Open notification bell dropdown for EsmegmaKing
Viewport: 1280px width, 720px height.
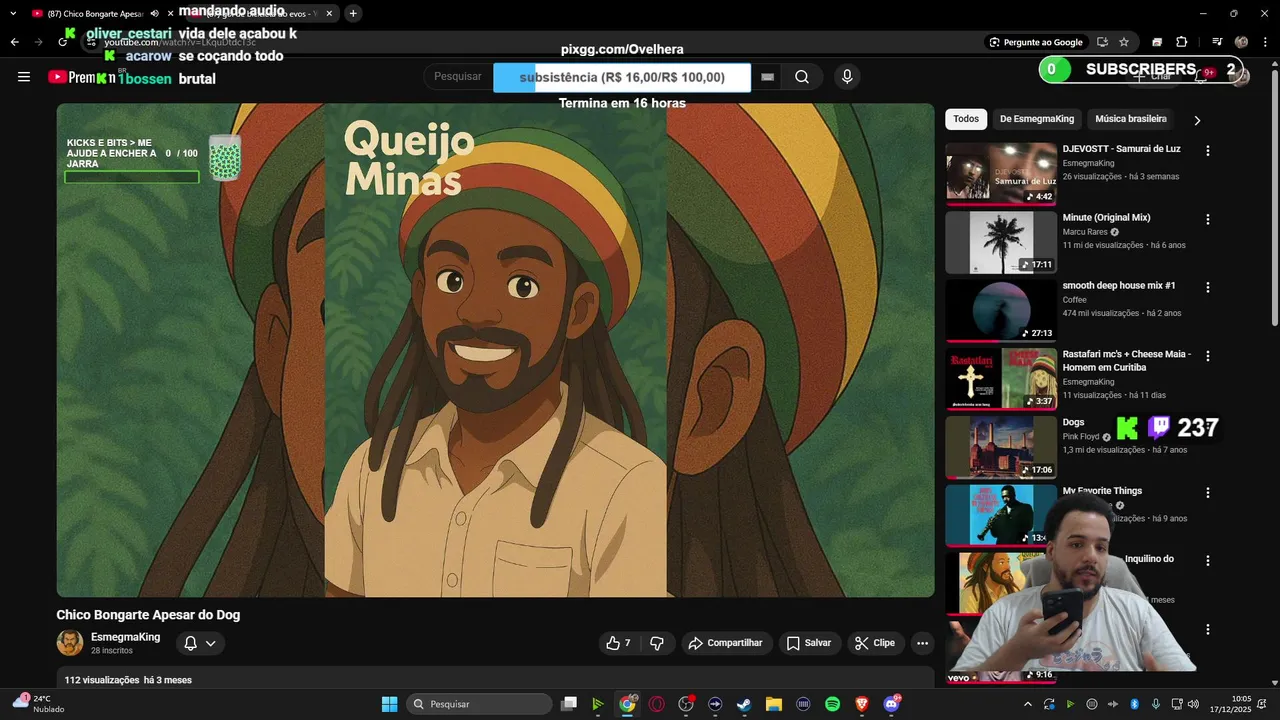tap(200, 643)
